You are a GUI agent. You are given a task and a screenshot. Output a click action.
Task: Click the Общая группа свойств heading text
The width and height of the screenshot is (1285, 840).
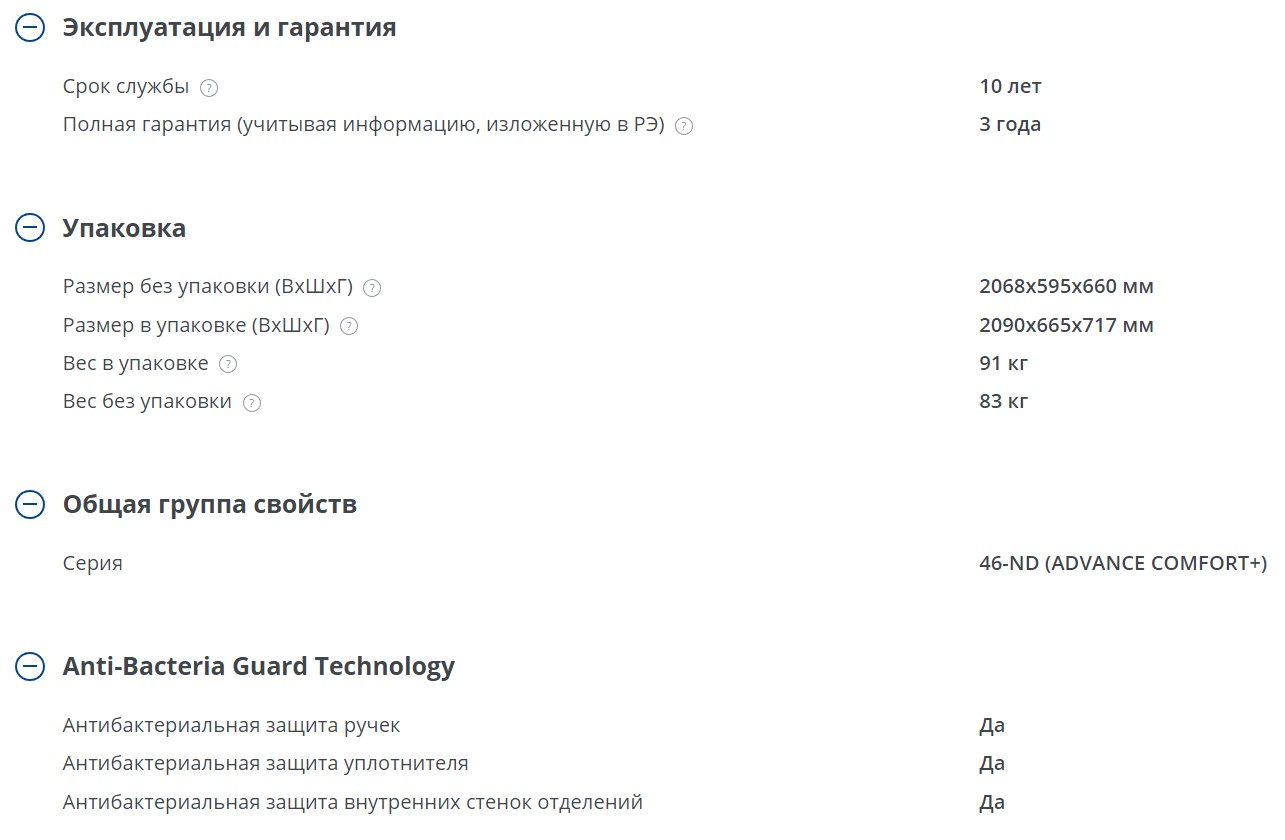pos(210,504)
